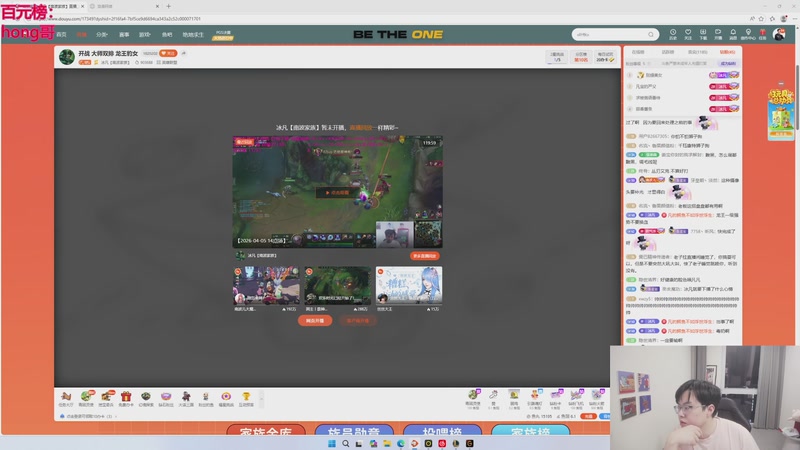The height and width of the screenshot is (450, 800).
Task: Go to 首页 in the nav bar
Action: [x=61, y=35]
